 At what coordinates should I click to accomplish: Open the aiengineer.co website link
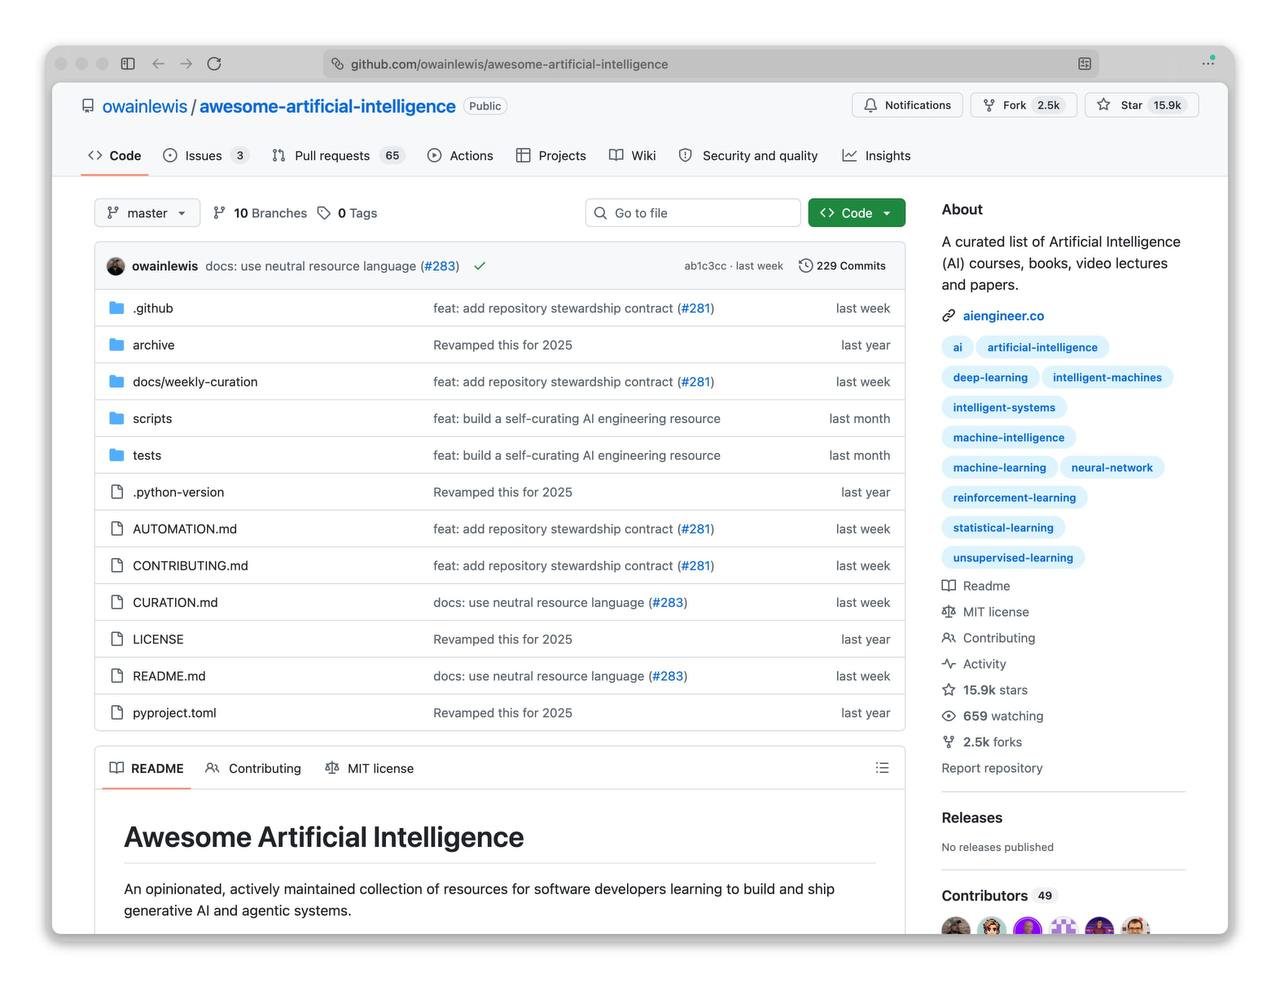[x=1003, y=316]
